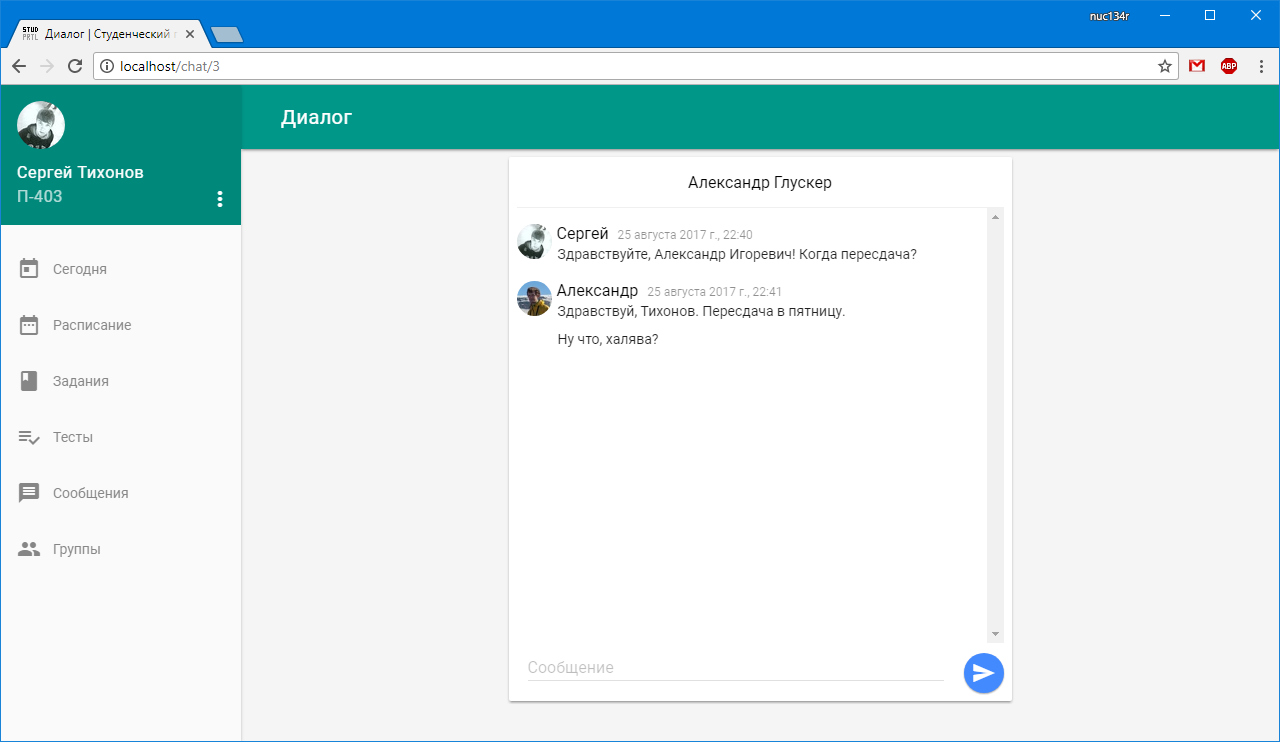Click the Сообщения sidebar label
Viewport: 1280px width, 742px height.
coord(89,492)
